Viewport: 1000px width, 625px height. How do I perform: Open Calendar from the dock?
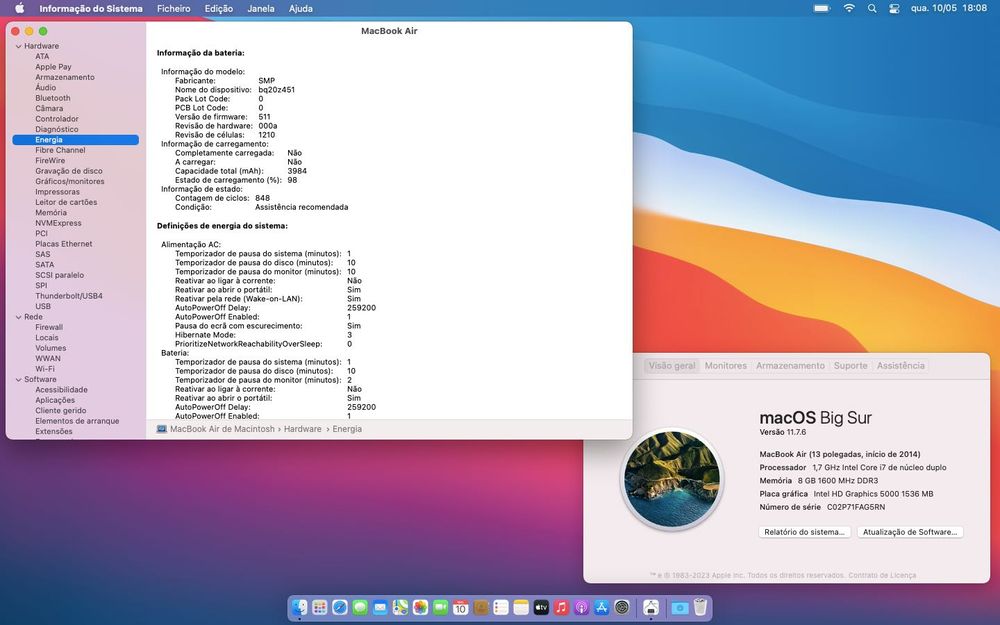460,608
